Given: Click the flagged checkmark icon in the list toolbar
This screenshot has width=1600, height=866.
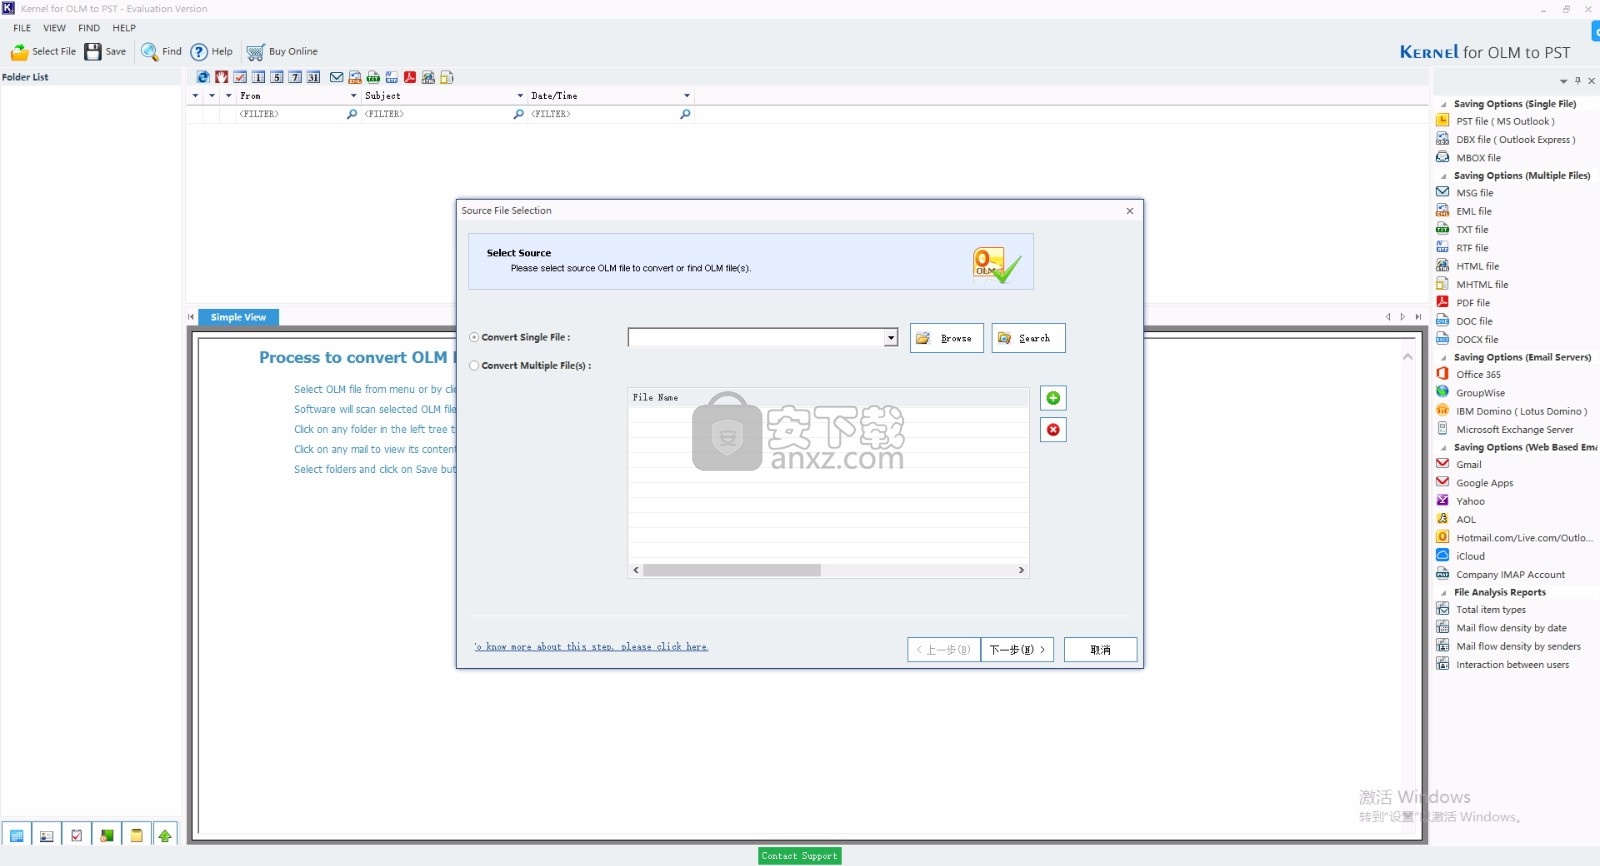Looking at the screenshot, I should (x=240, y=77).
